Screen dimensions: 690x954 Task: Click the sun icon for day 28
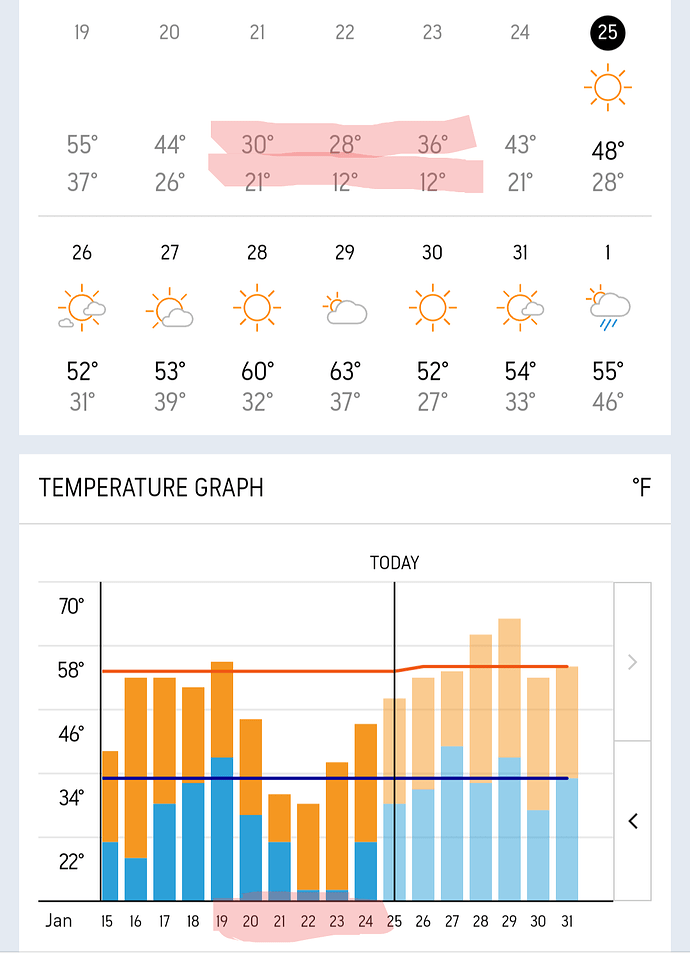(x=257, y=308)
